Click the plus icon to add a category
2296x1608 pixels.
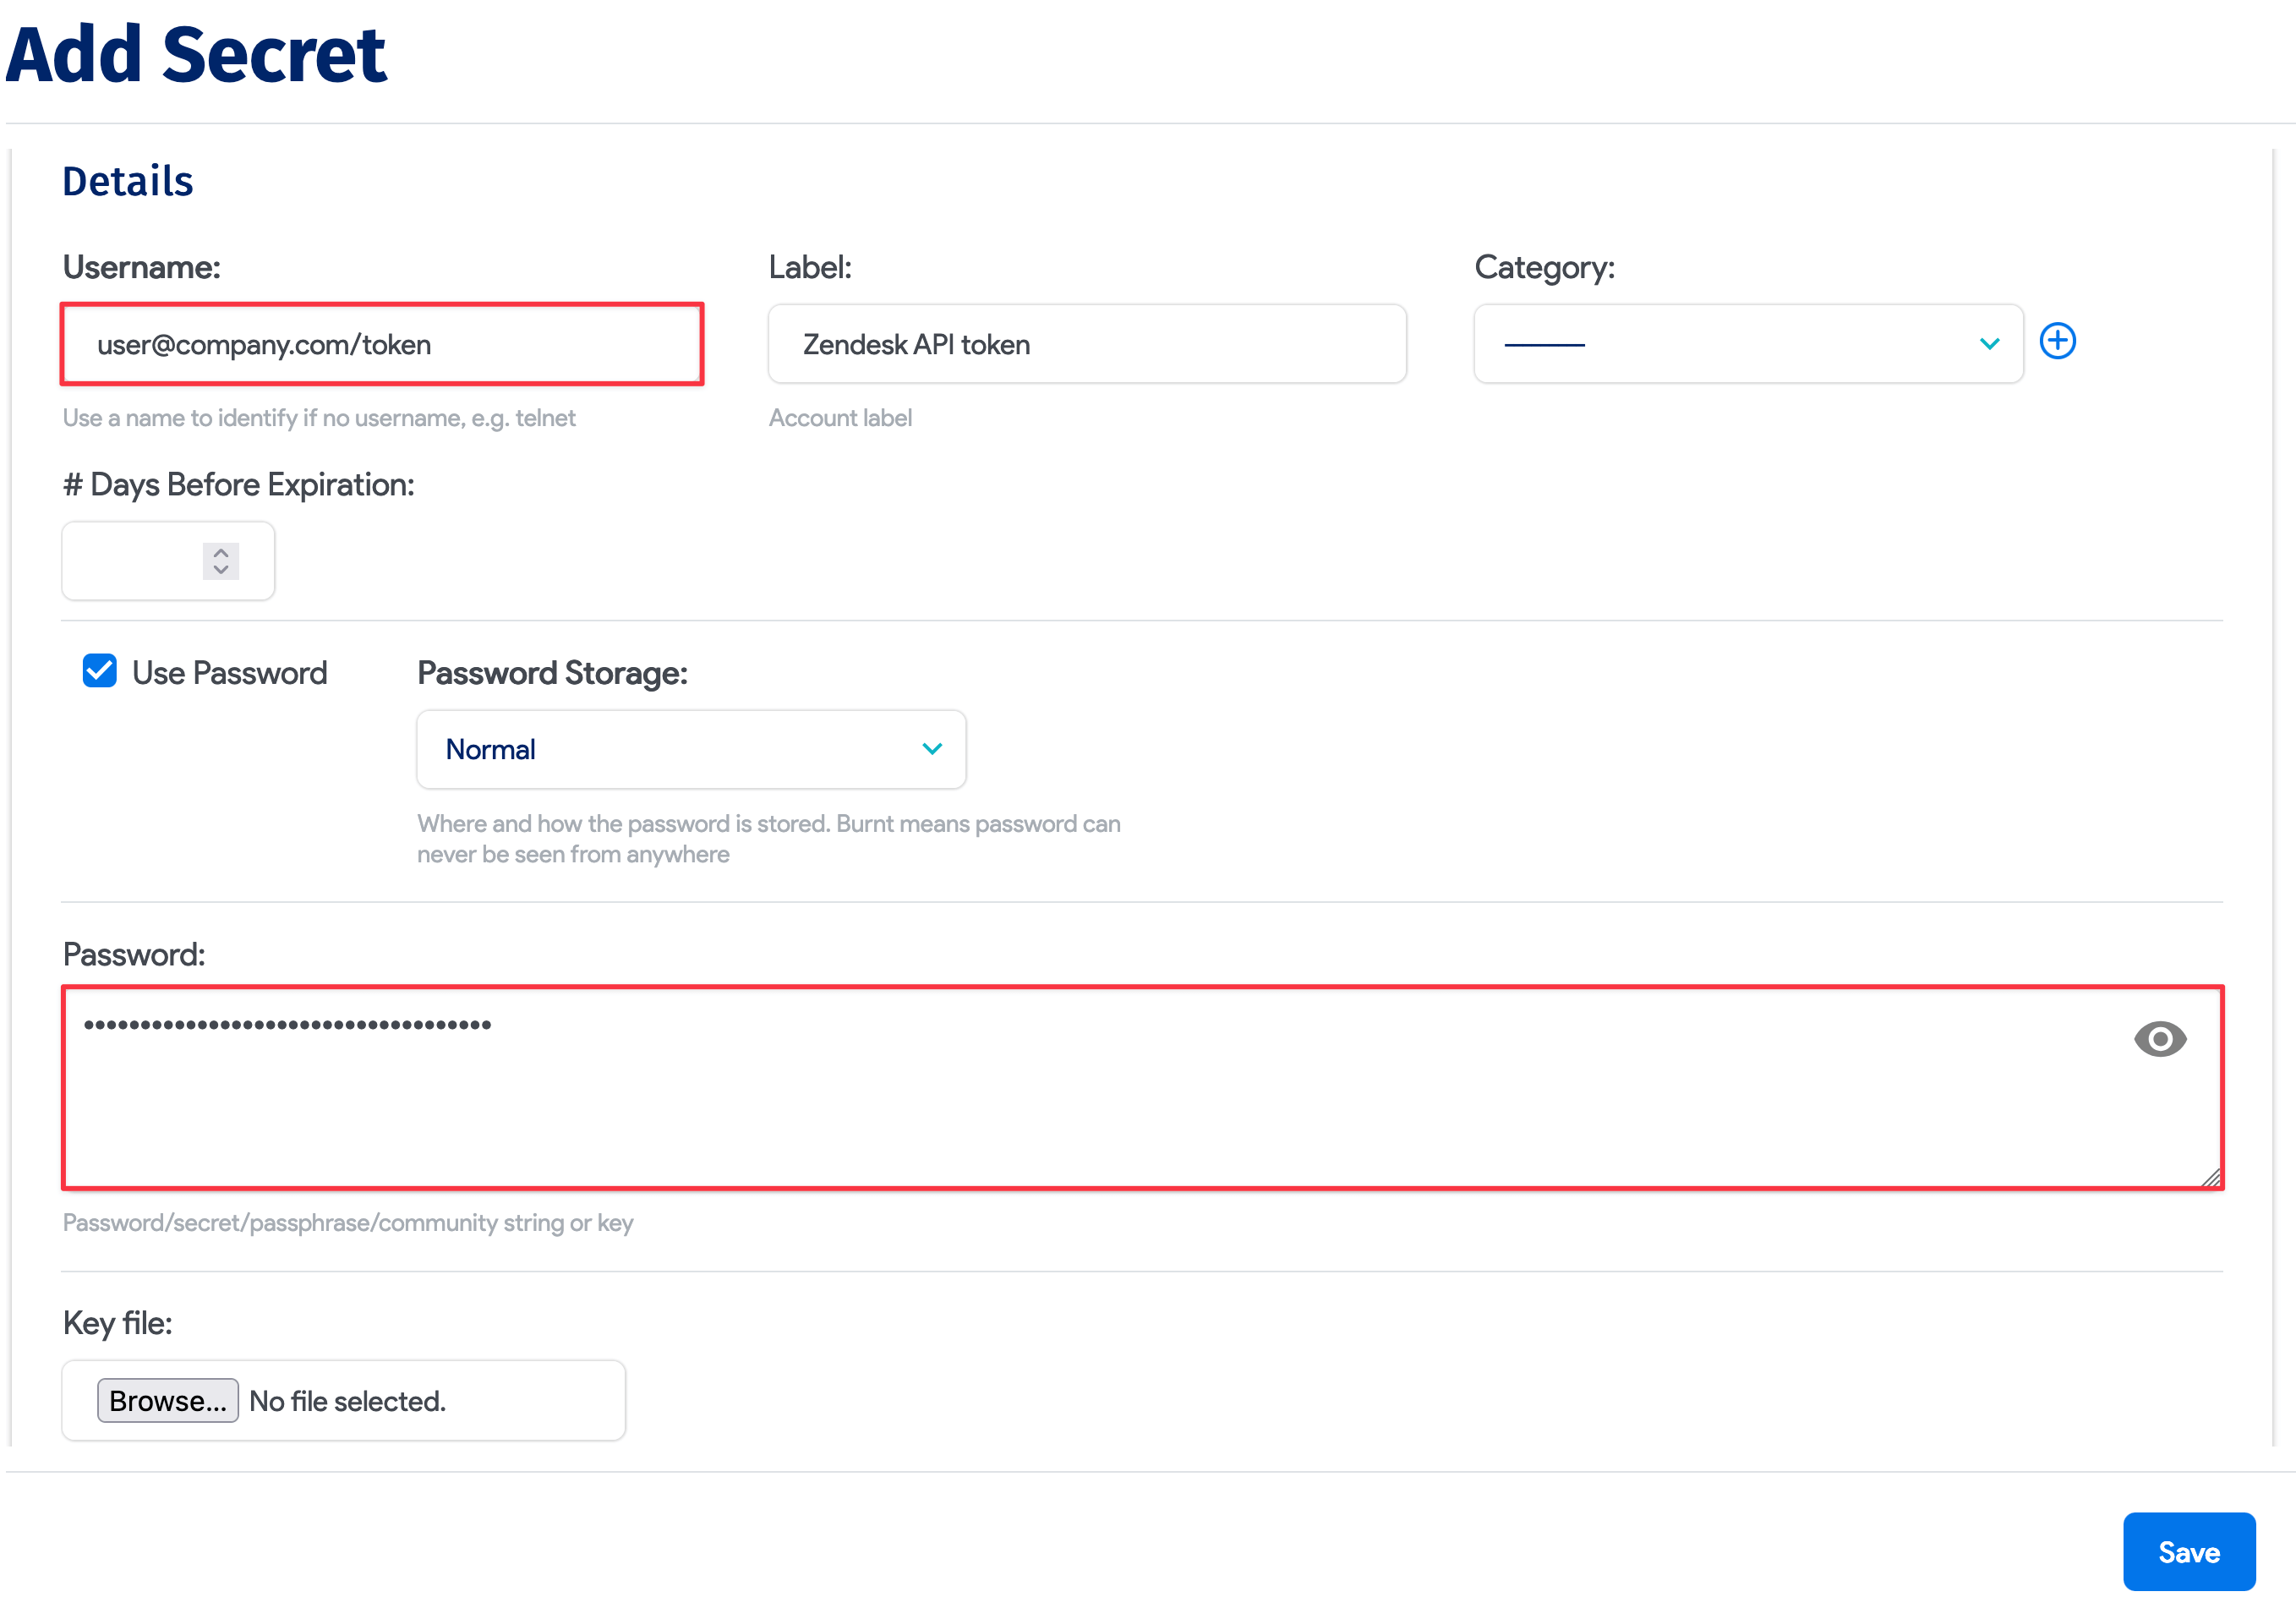(2057, 341)
